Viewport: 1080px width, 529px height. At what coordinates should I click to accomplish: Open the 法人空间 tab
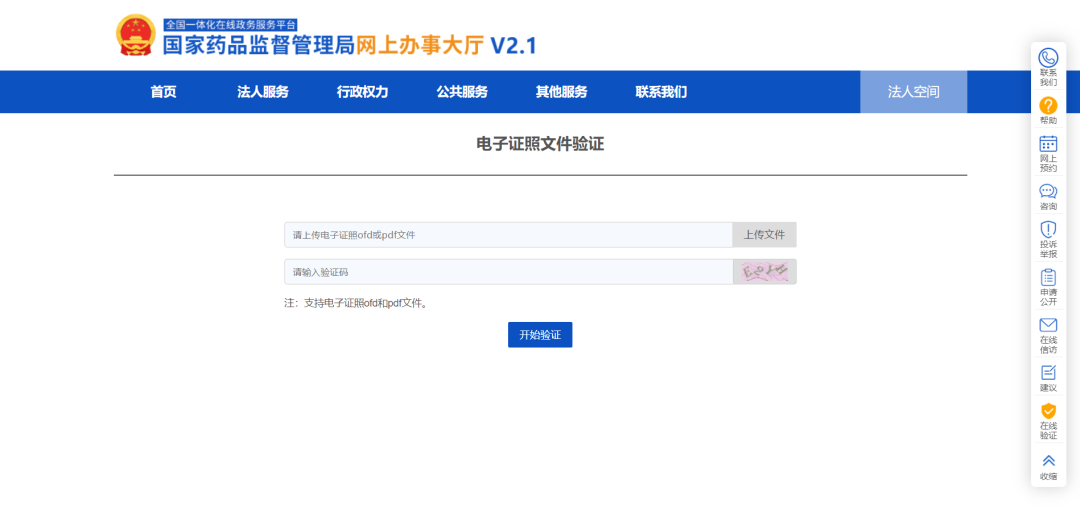pyautogui.click(x=913, y=92)
